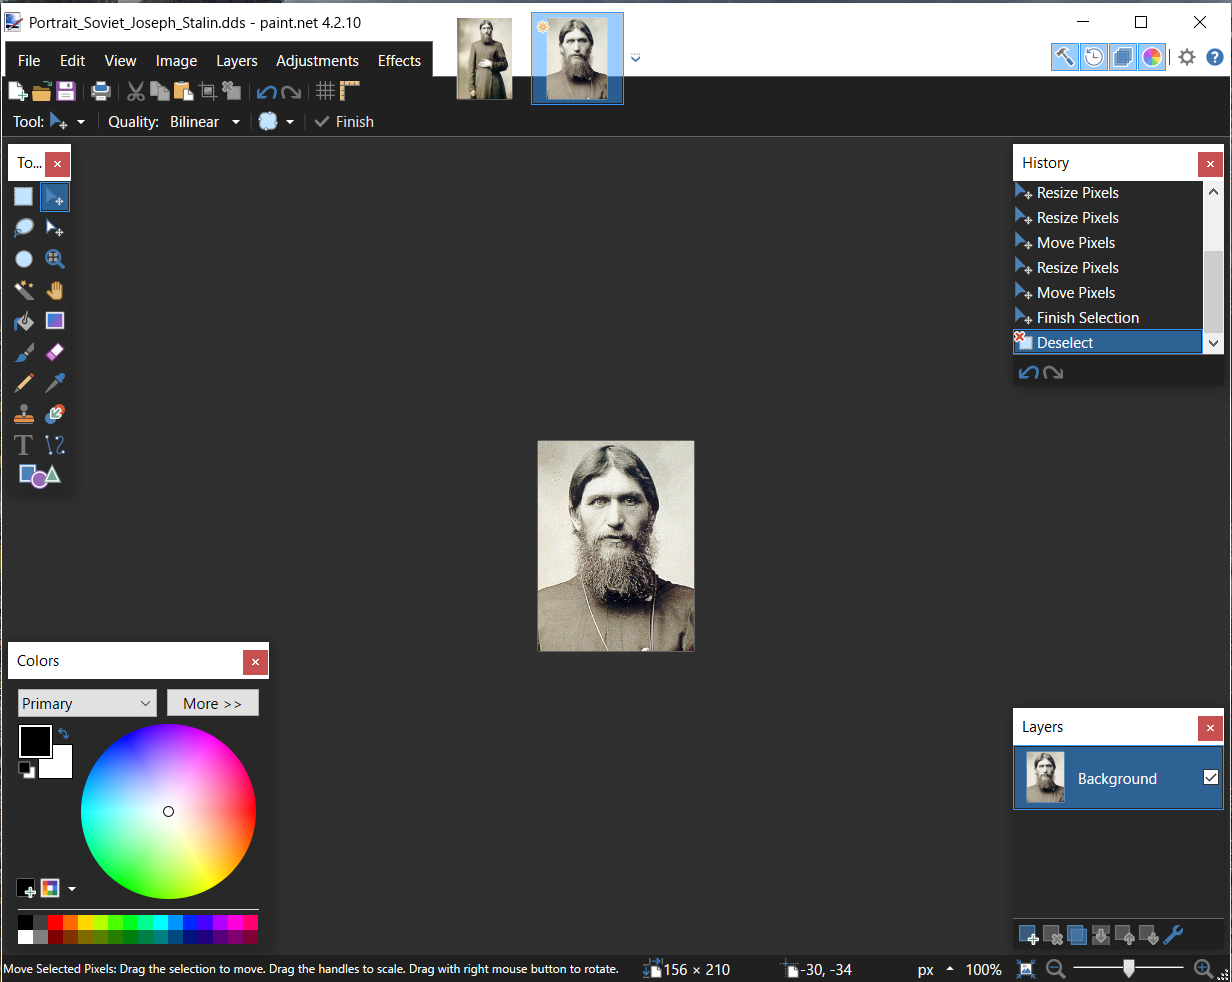Select the Move Selected Pixels tool in Tools panel
The height and width of the screenshot is (982, 1232).
(55, 197)
